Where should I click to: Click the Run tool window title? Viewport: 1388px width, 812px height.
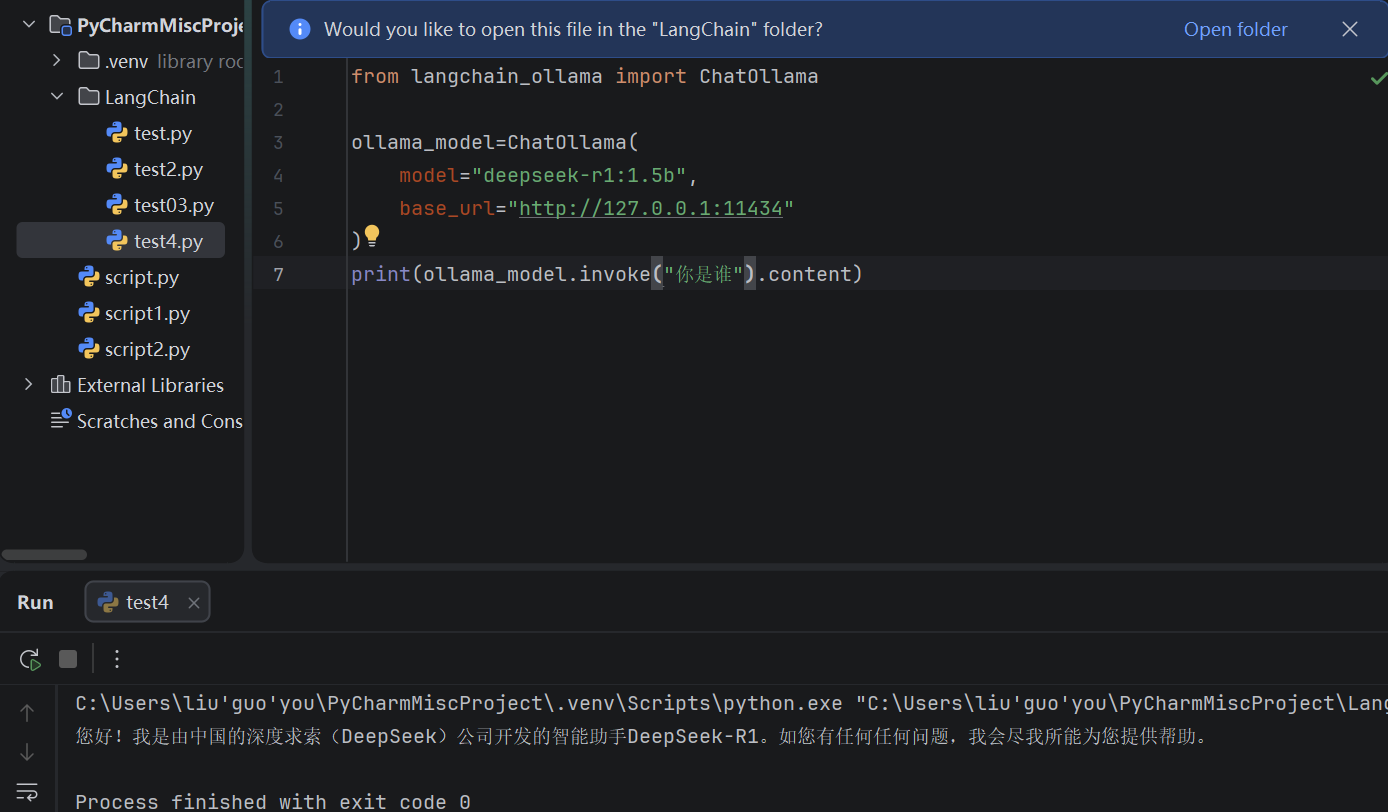pos(35,602)
